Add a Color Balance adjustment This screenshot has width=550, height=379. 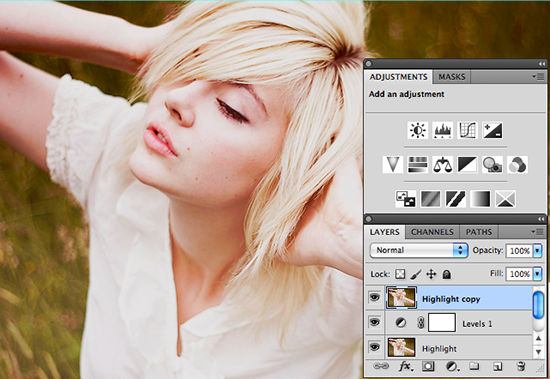(442, 165)
